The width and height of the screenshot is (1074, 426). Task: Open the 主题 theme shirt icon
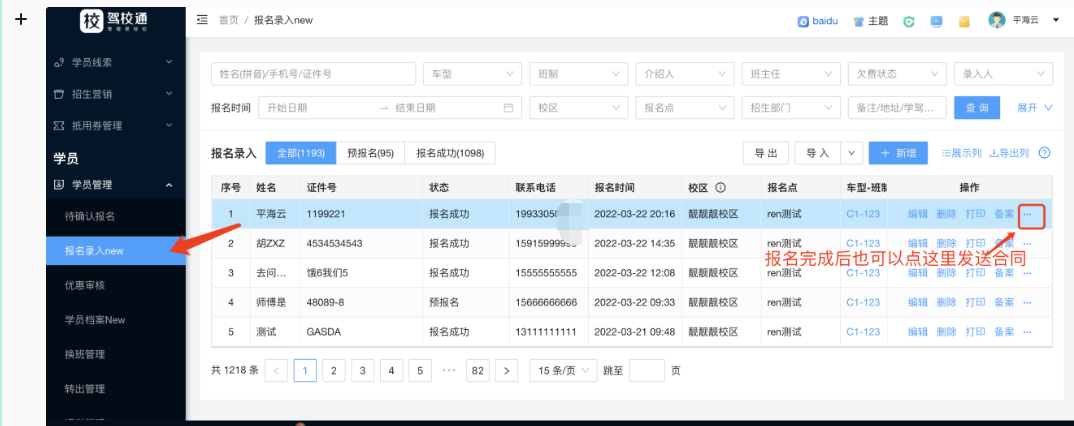[858, 21]
